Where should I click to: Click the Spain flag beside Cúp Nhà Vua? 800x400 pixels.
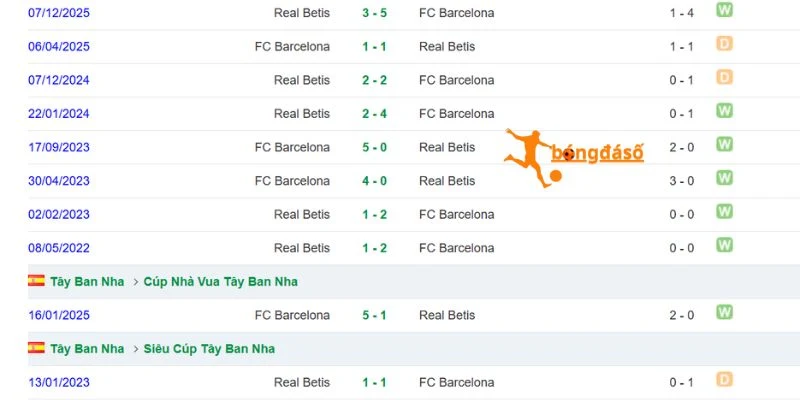pyautogui.click(x=36, y=281)
